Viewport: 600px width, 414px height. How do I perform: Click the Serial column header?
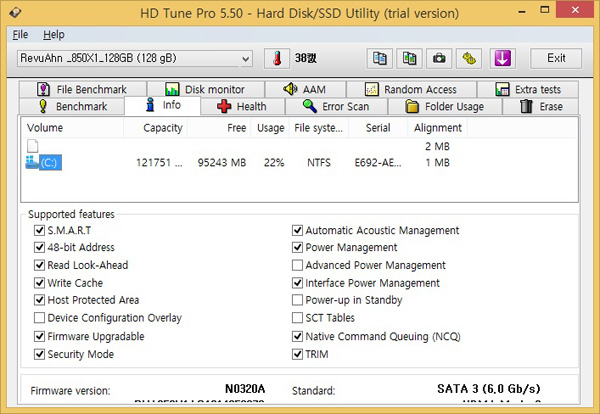[378, 128]
